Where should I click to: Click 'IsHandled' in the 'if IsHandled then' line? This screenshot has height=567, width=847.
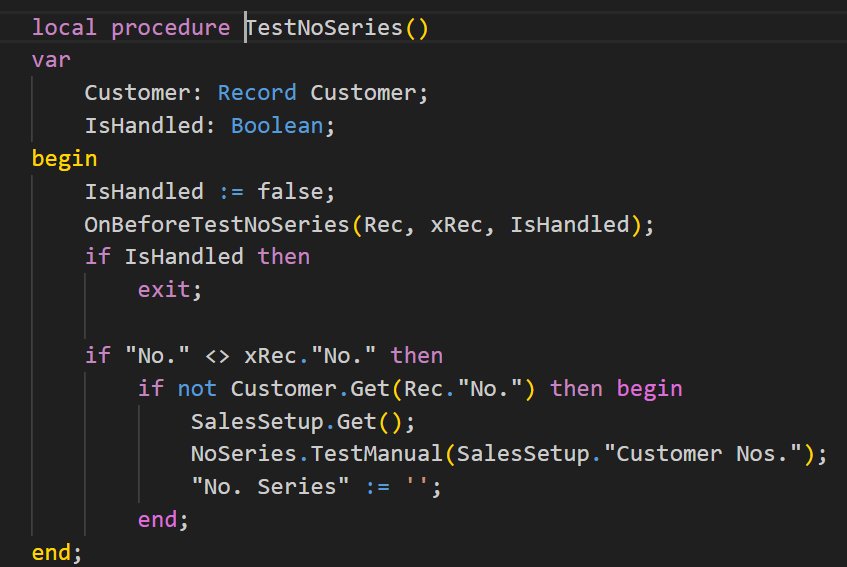(x=184, y=256)
